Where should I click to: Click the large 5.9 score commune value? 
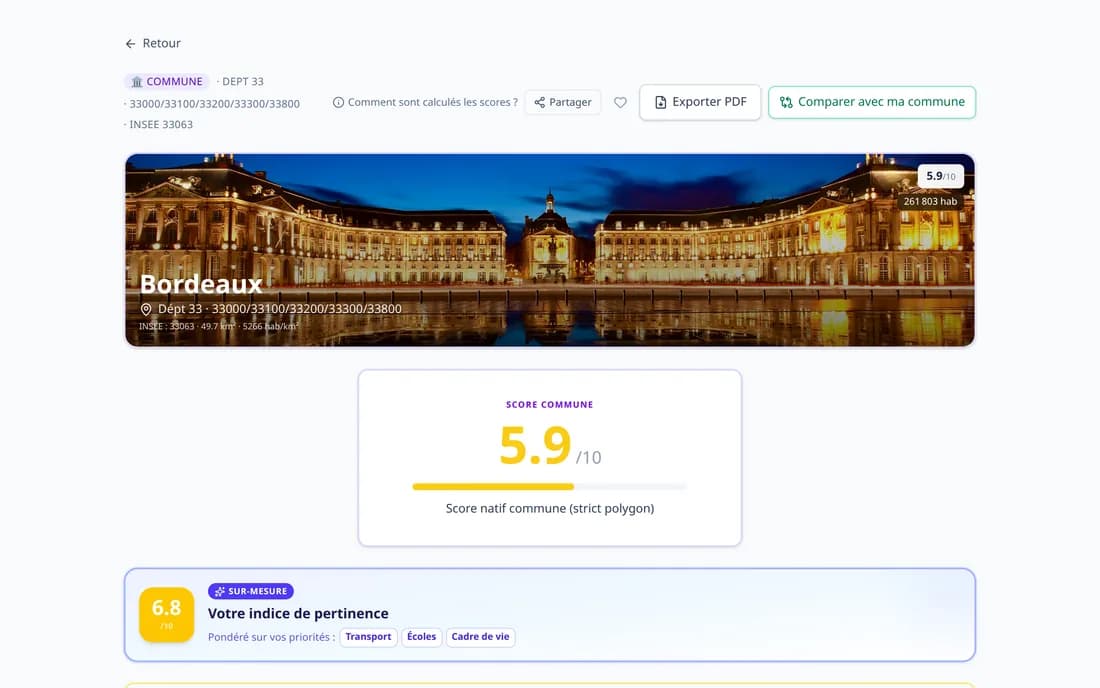click(x=535, y=445)
